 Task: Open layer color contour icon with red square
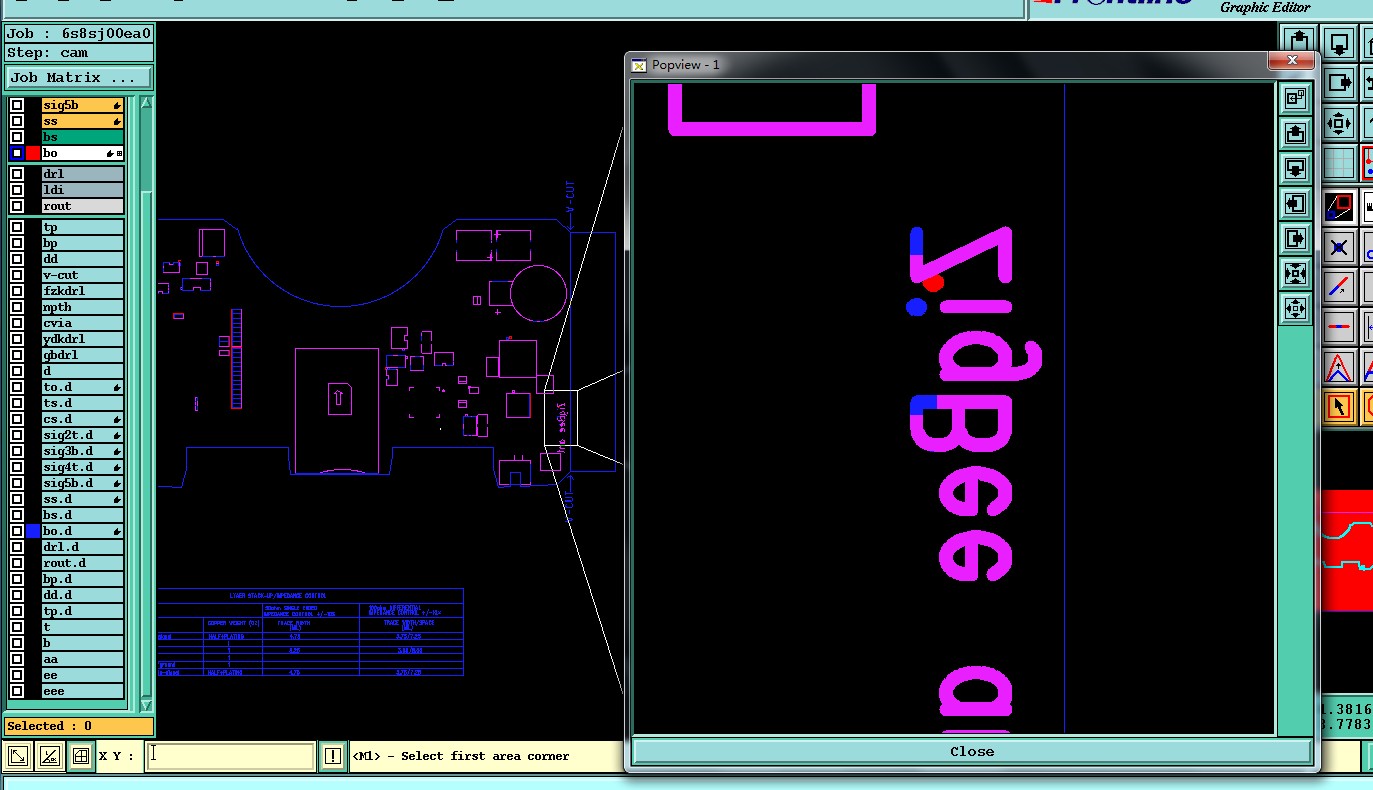tap(1340, 207)
